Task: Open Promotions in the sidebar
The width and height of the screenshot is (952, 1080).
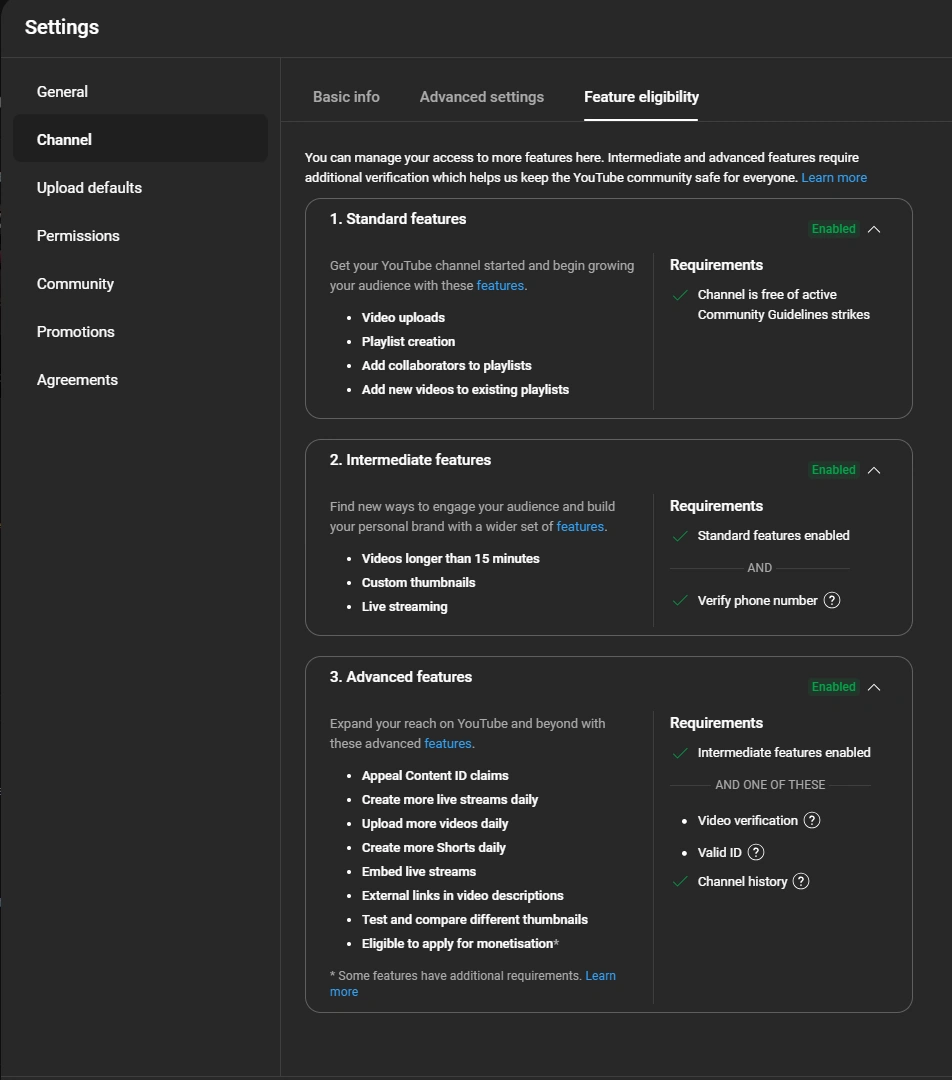Action: [x=76, y=332]
